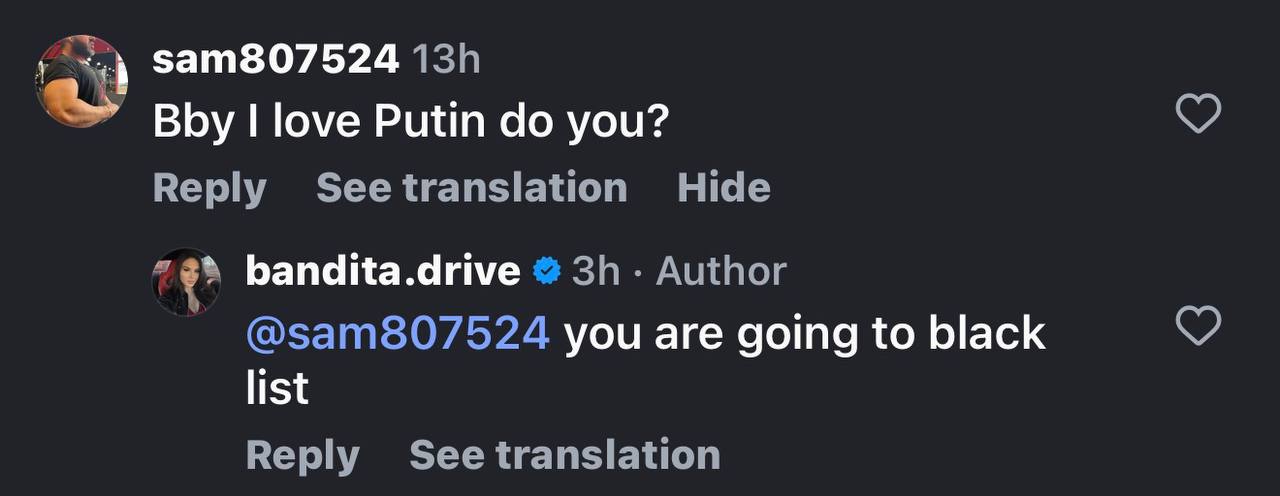Visit the sam807524 username above the comment
This screenshot has width=1280, height=496.
(276, 60)
